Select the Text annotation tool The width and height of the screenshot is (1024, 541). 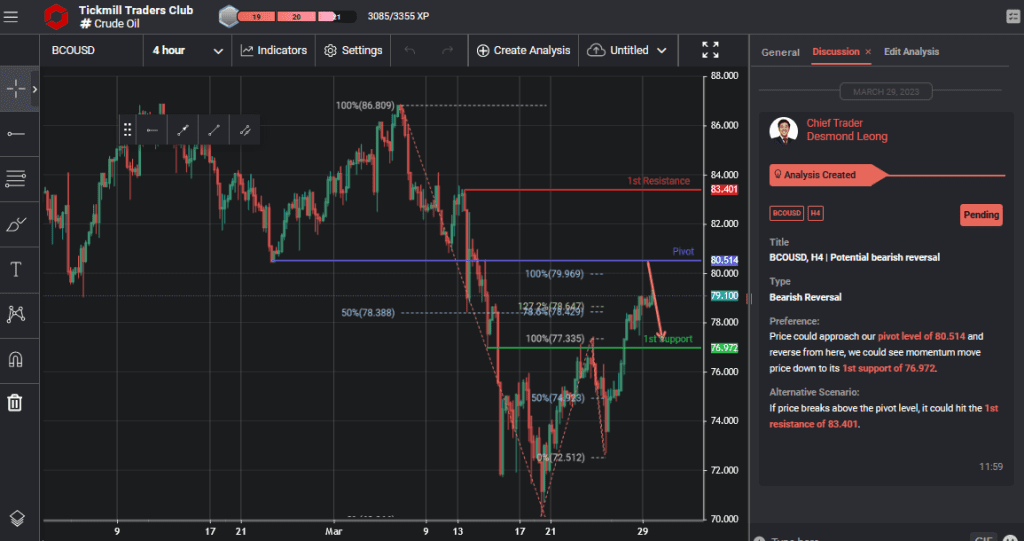pyautogui.click(x=16, y=269)
